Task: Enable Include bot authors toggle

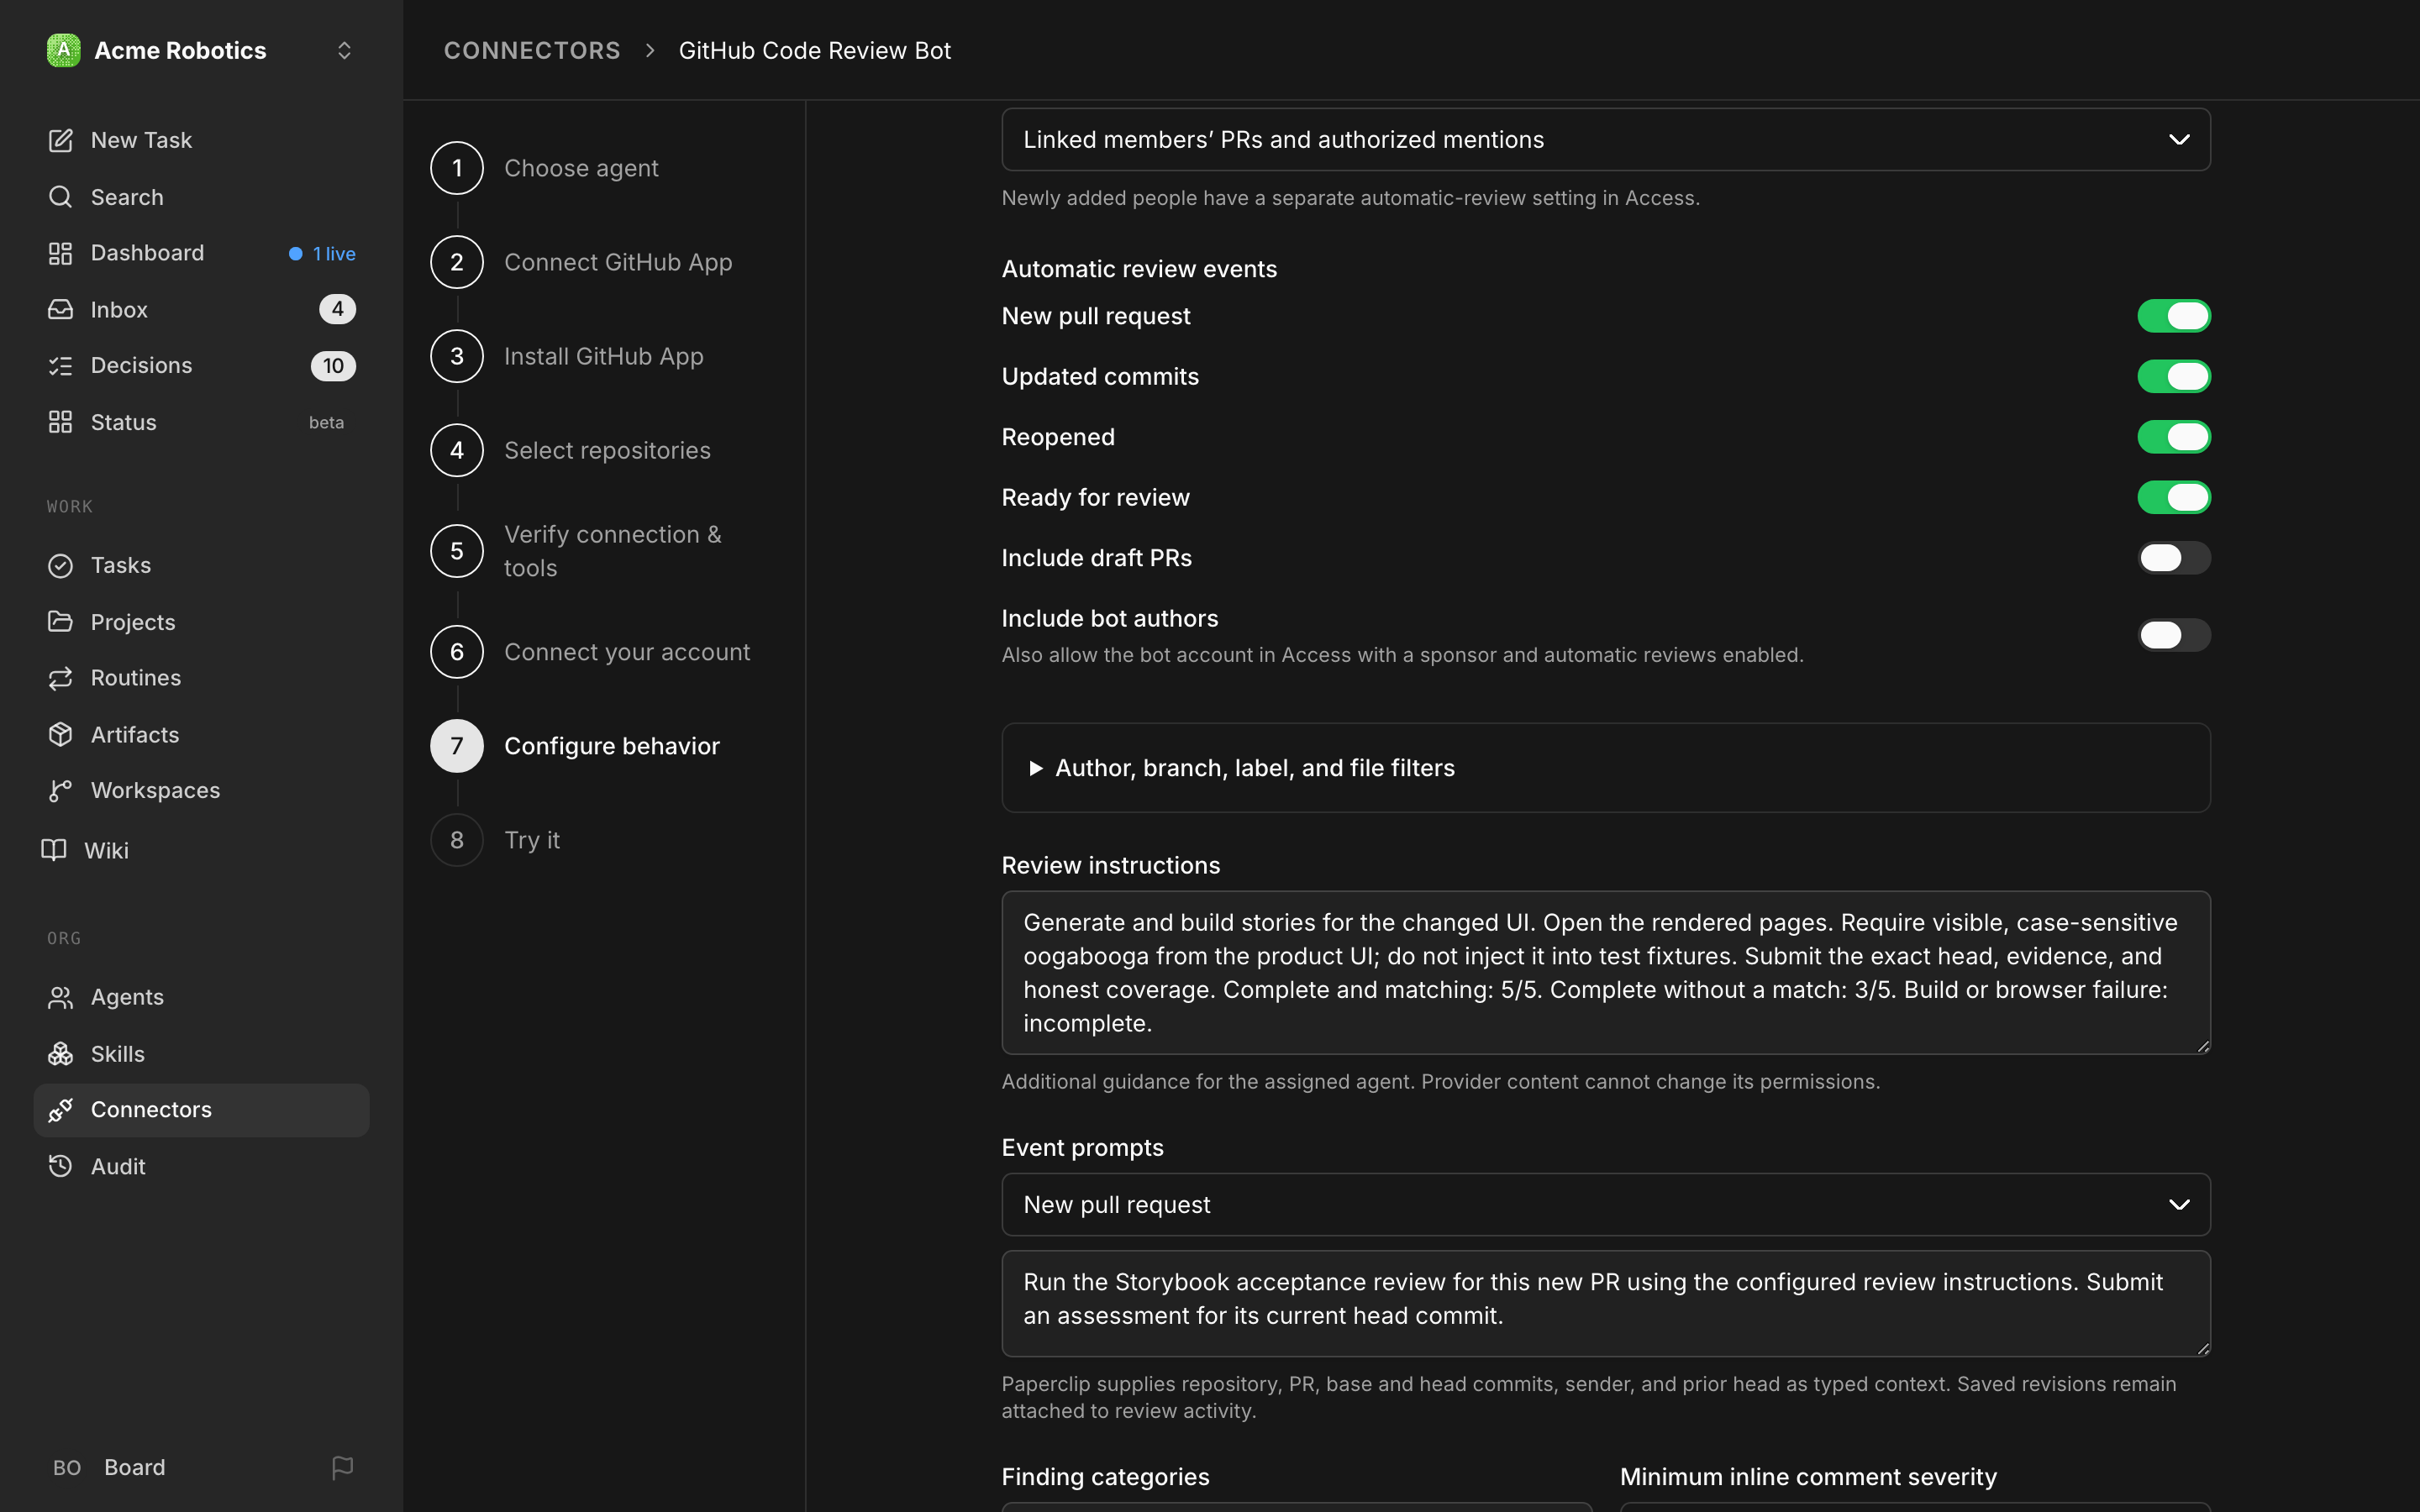Action: 2174,635
